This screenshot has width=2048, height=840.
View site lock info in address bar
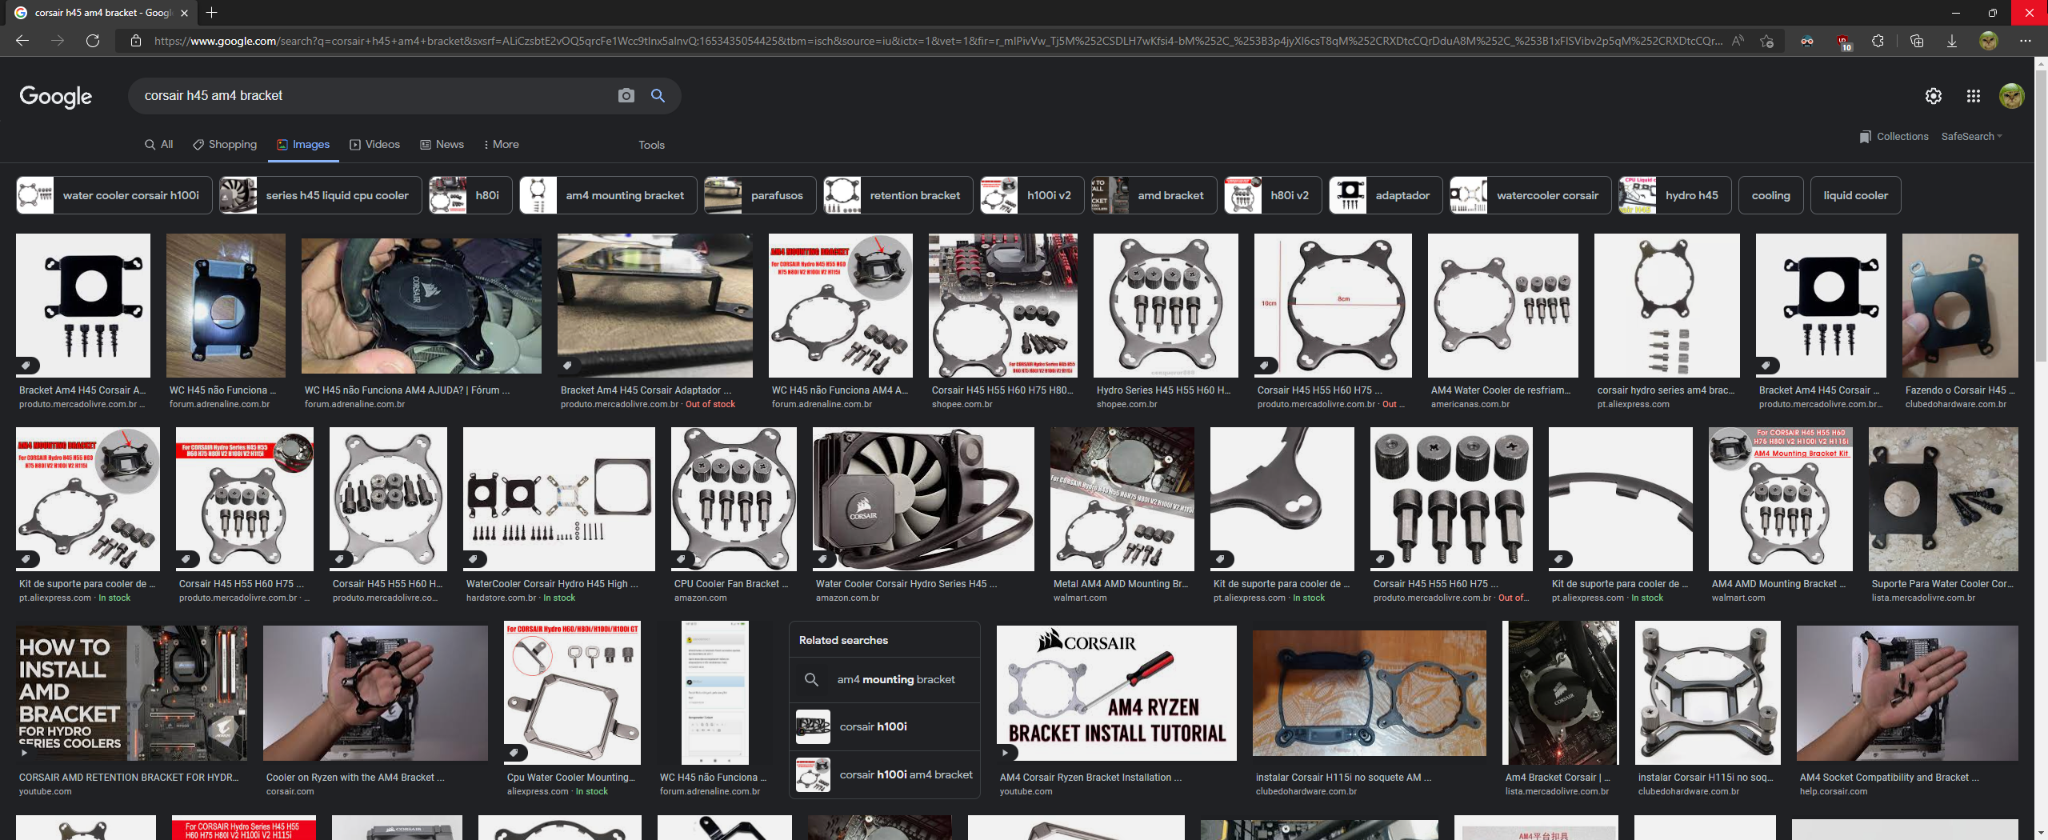pos(135,41)
